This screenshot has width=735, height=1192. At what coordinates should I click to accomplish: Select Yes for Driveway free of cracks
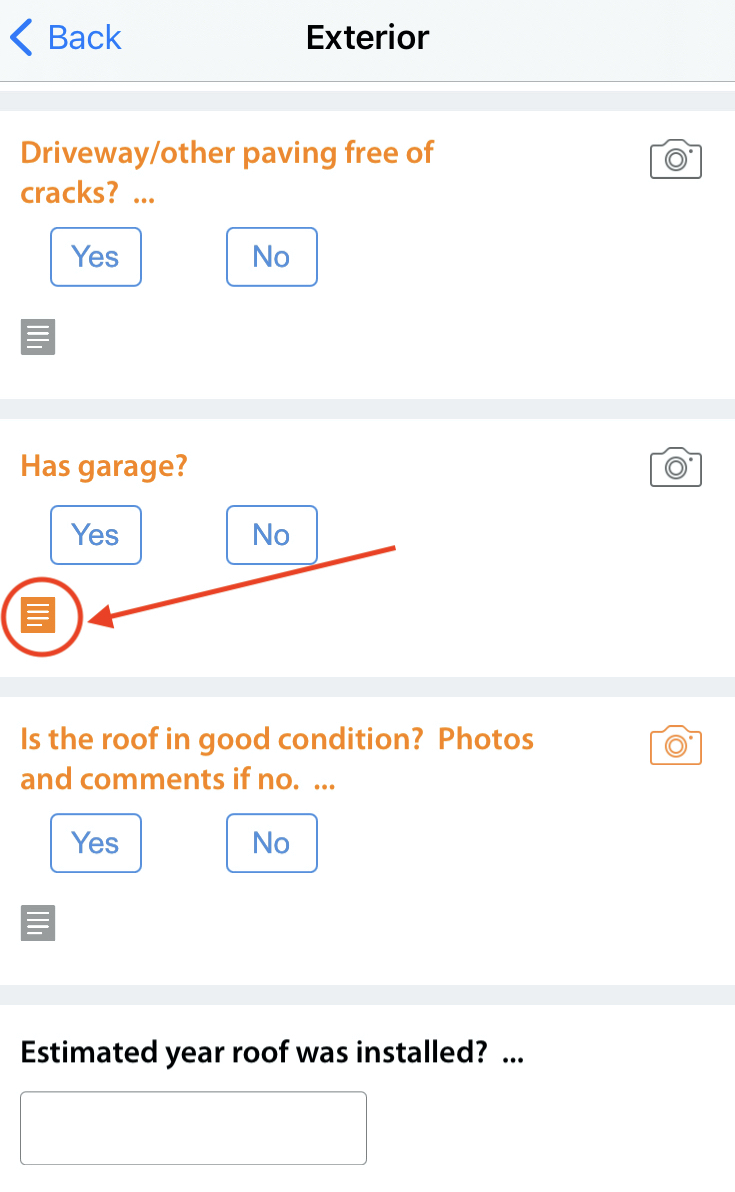point(96,257)
